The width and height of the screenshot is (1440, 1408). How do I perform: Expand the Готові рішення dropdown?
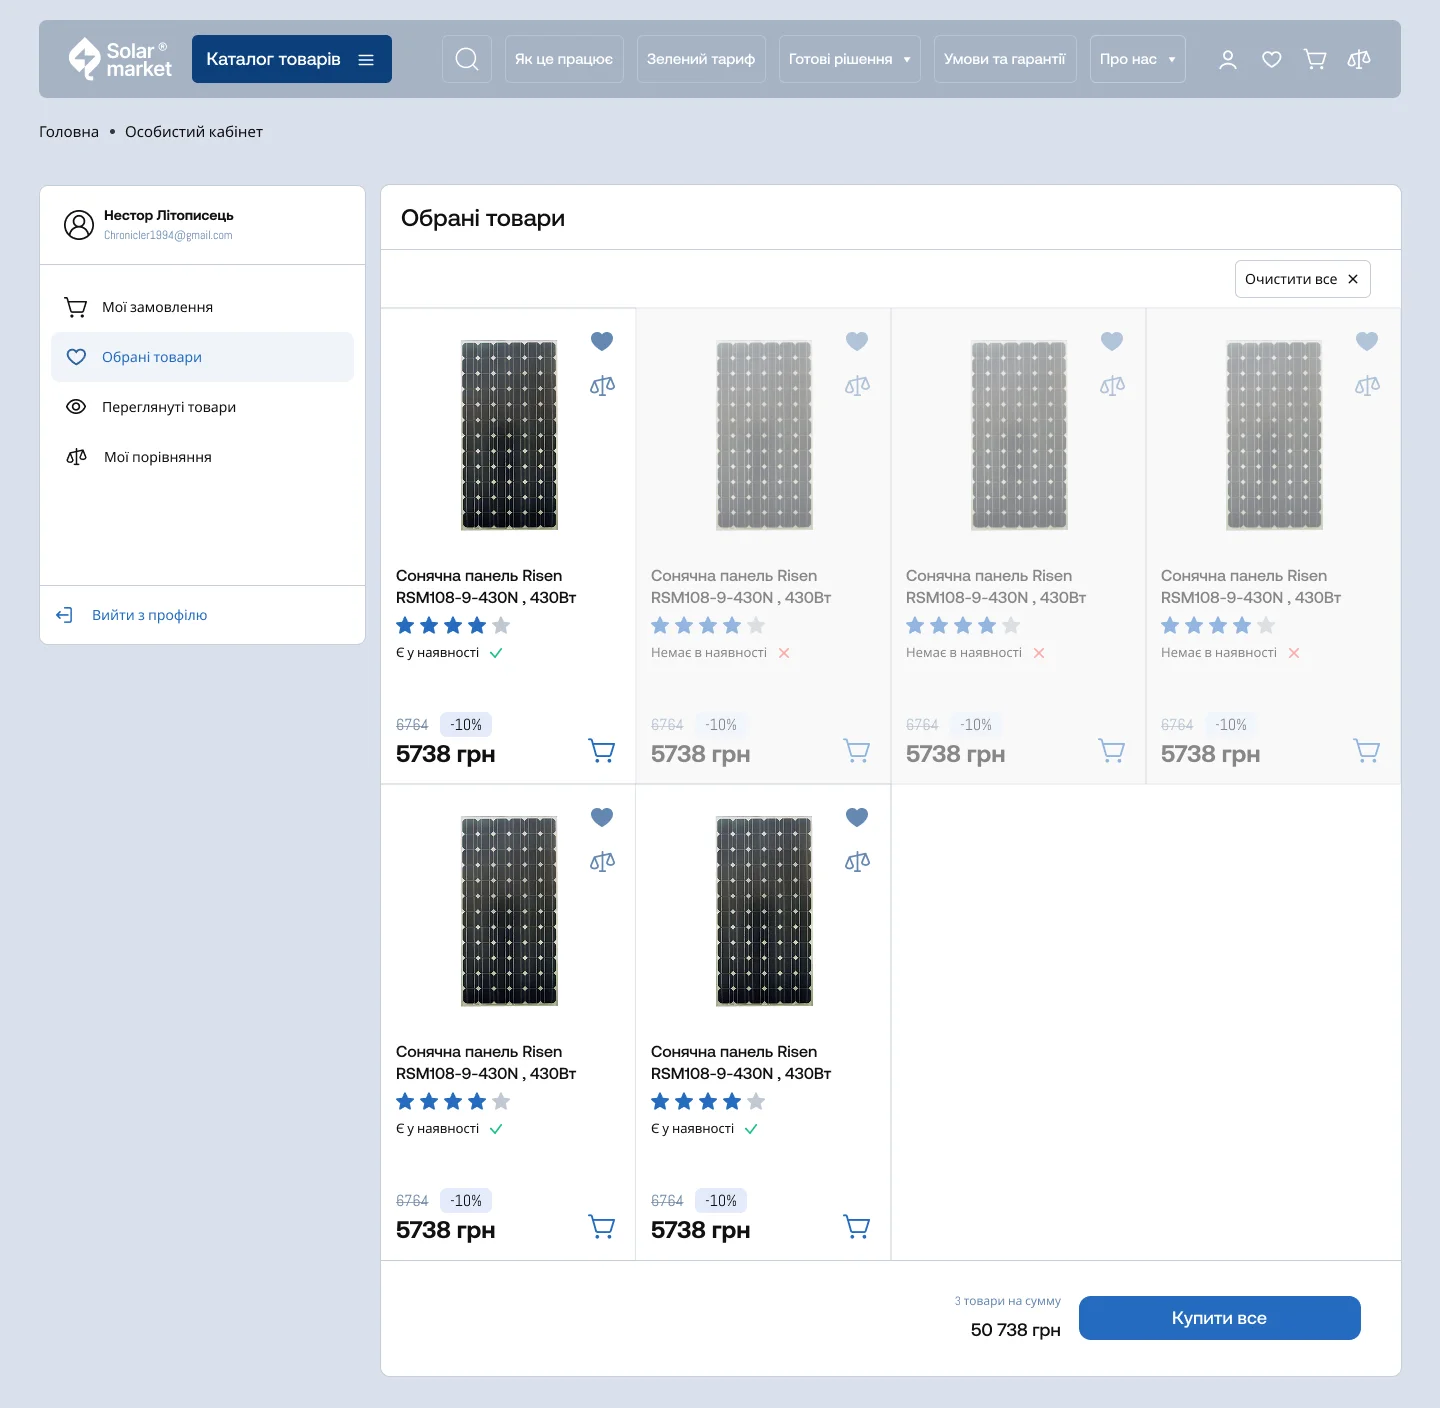pos(850,59)
